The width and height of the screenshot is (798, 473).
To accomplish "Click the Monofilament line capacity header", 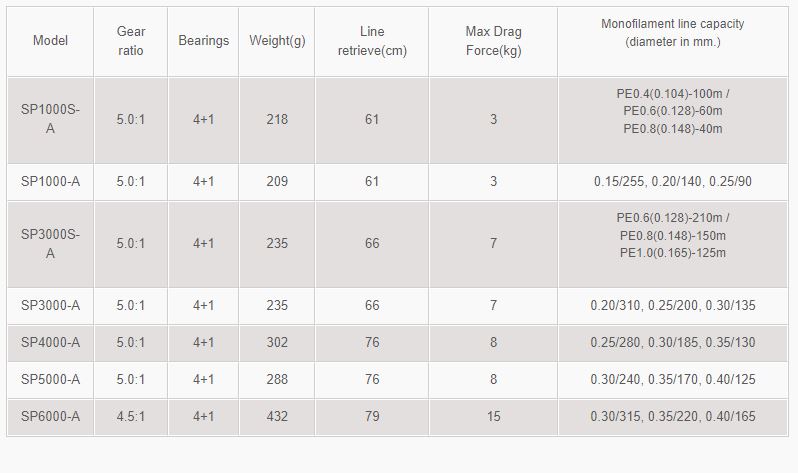I will click(672, 33).
